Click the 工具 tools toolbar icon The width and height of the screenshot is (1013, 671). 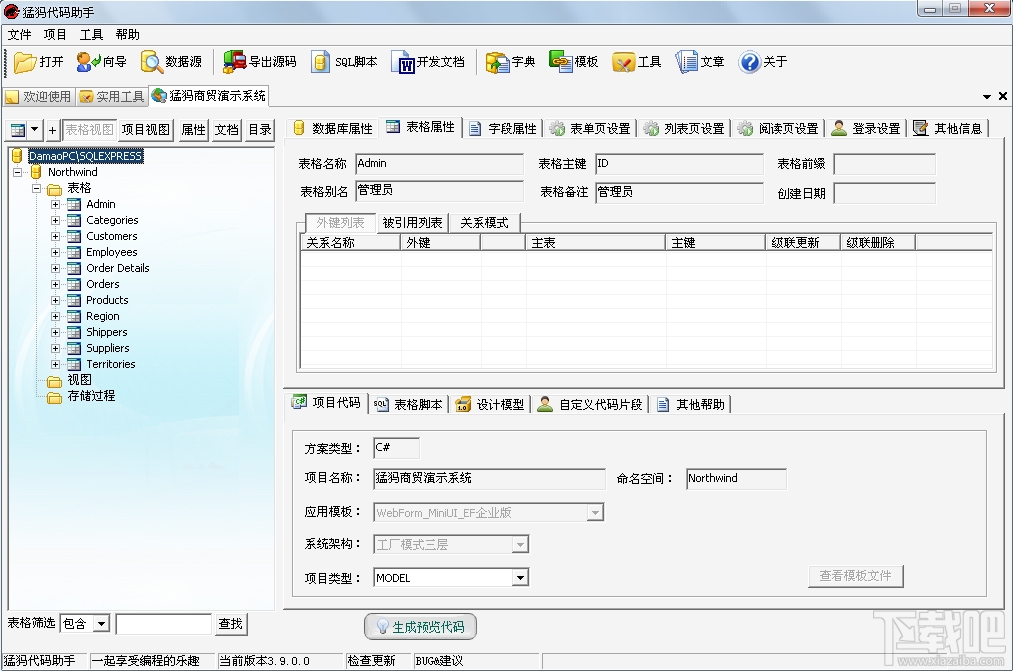click(x=623, y=62)
